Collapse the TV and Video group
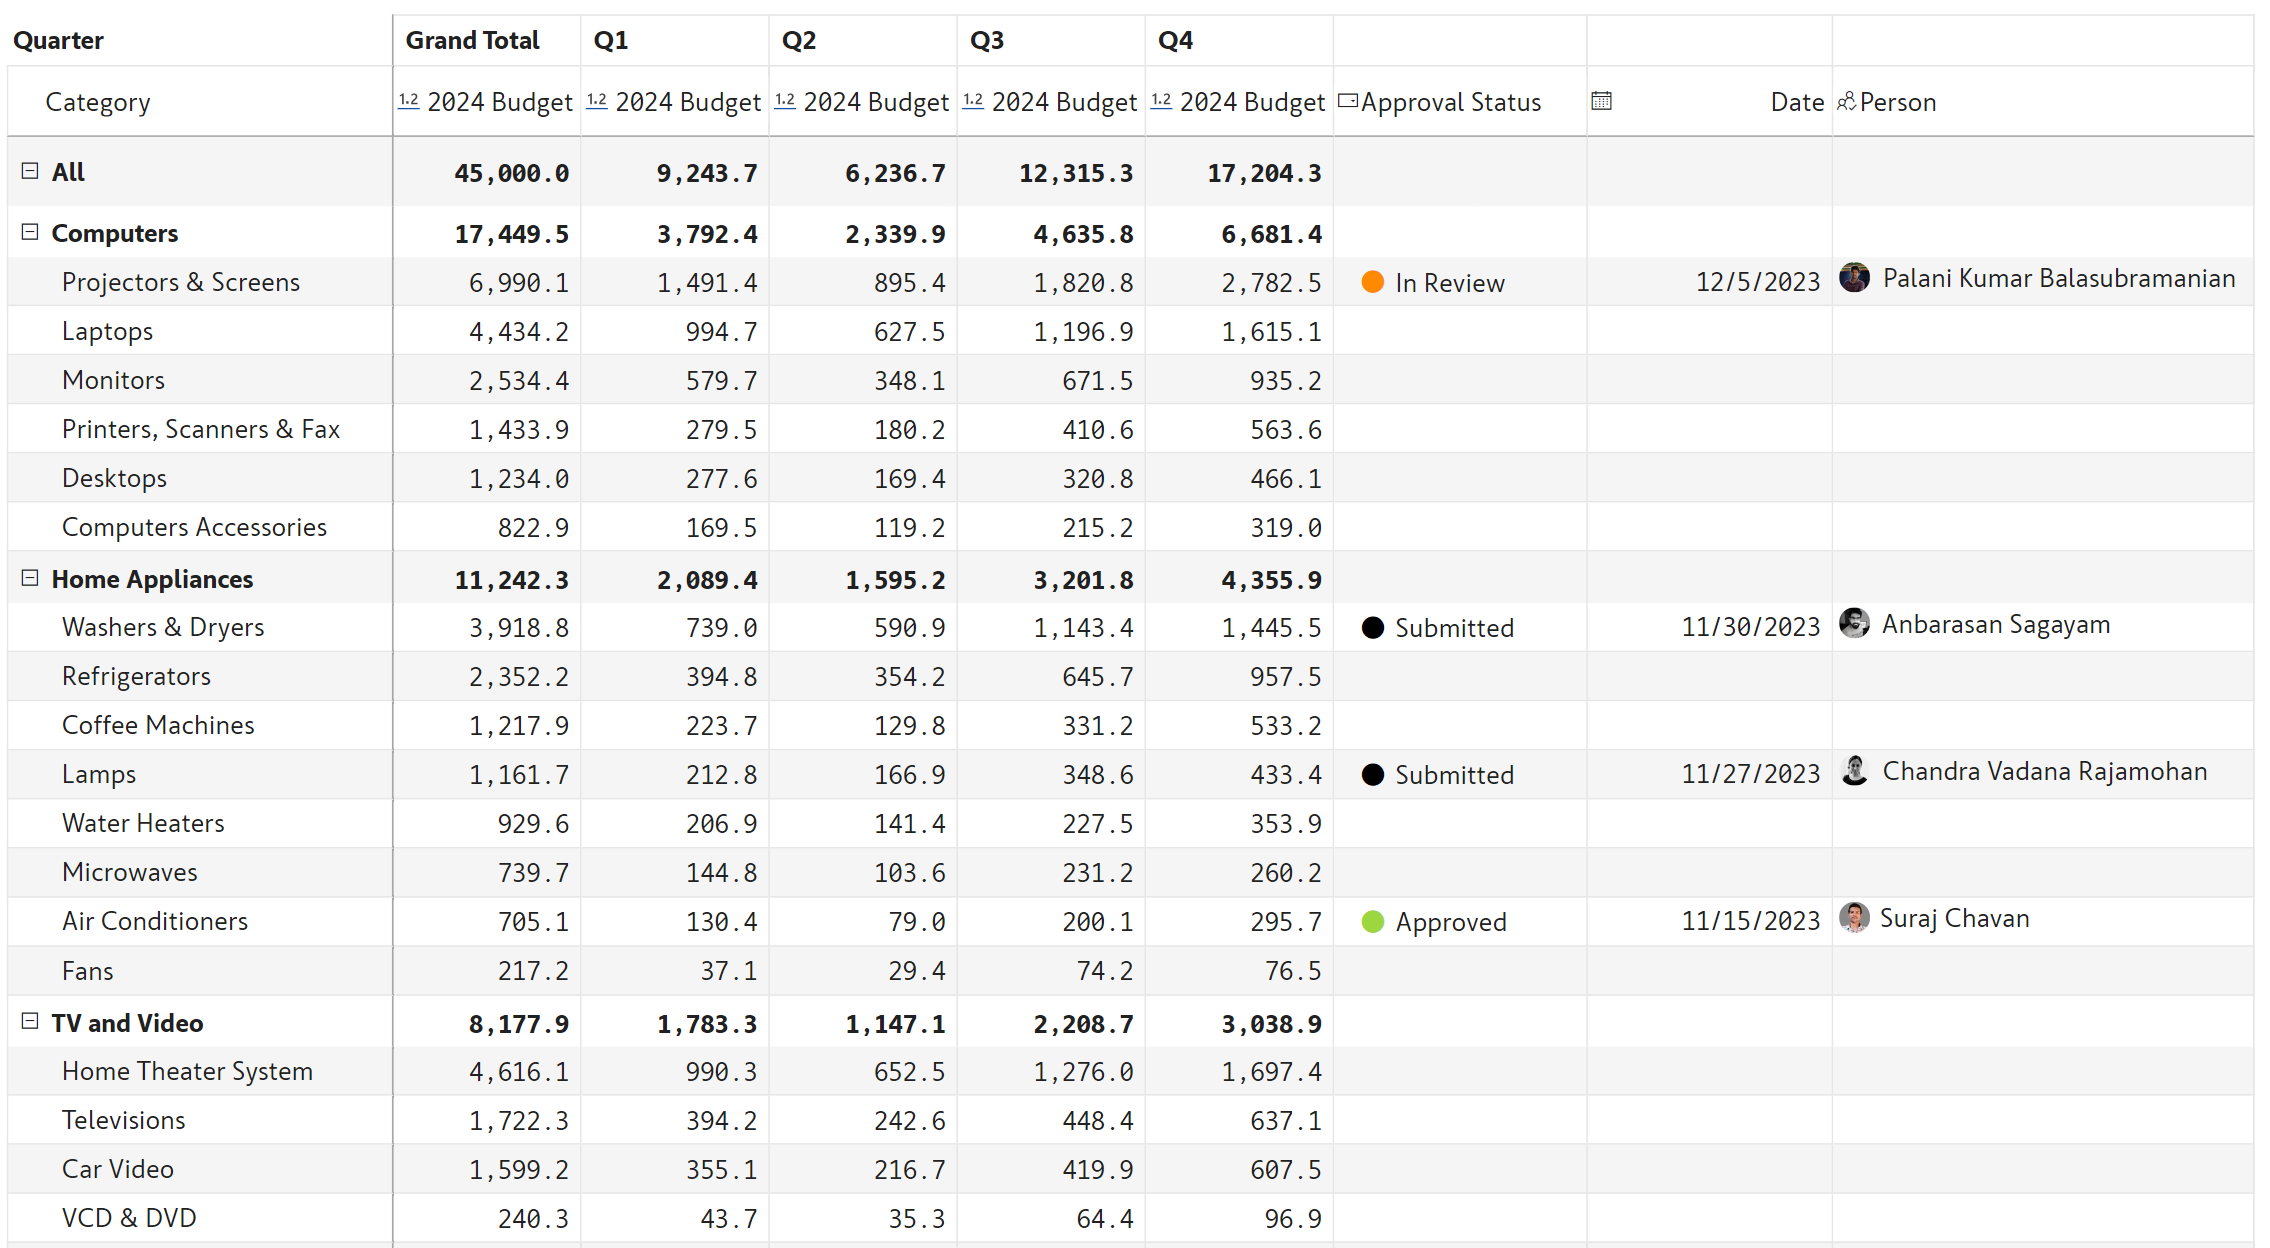 [30, 1021]
